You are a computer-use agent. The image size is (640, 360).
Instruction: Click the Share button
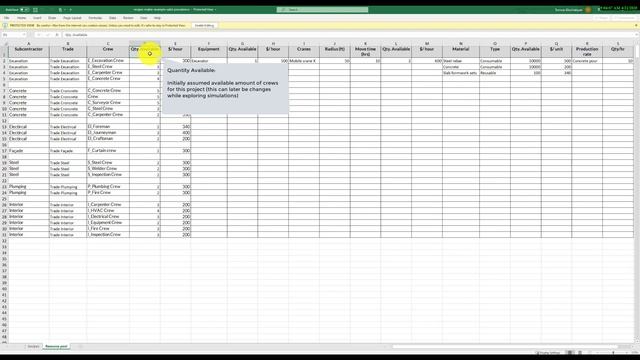(x=602, y=18)
